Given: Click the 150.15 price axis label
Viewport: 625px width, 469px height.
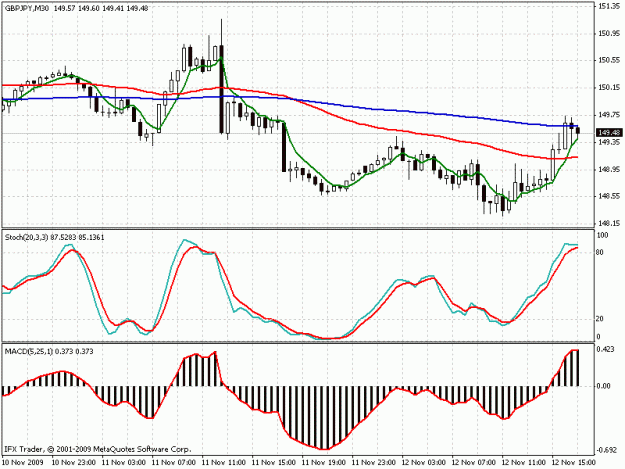Looking at the screenshot, I should (608, 87).
